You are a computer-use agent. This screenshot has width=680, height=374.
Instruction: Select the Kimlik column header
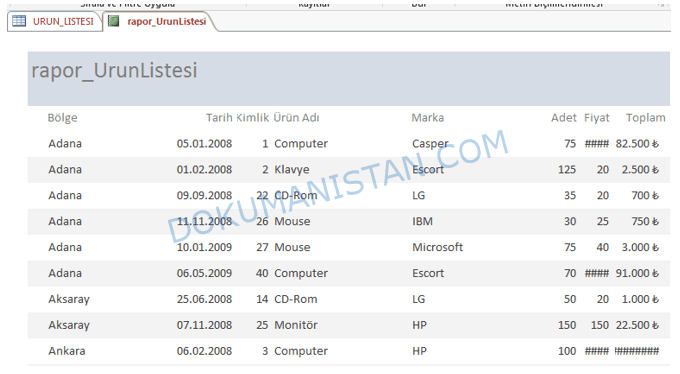252,118
